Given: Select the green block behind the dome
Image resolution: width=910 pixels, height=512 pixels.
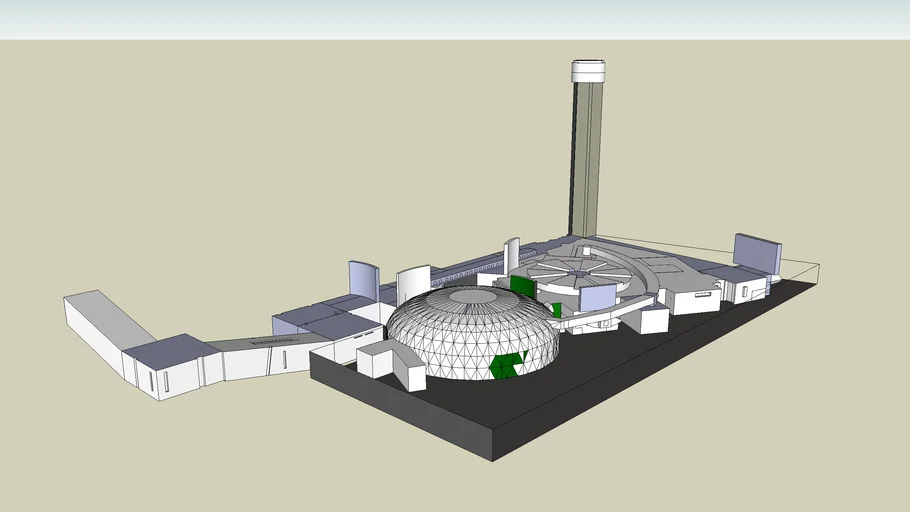Looking at the screenshot, I should pos(522,284).
